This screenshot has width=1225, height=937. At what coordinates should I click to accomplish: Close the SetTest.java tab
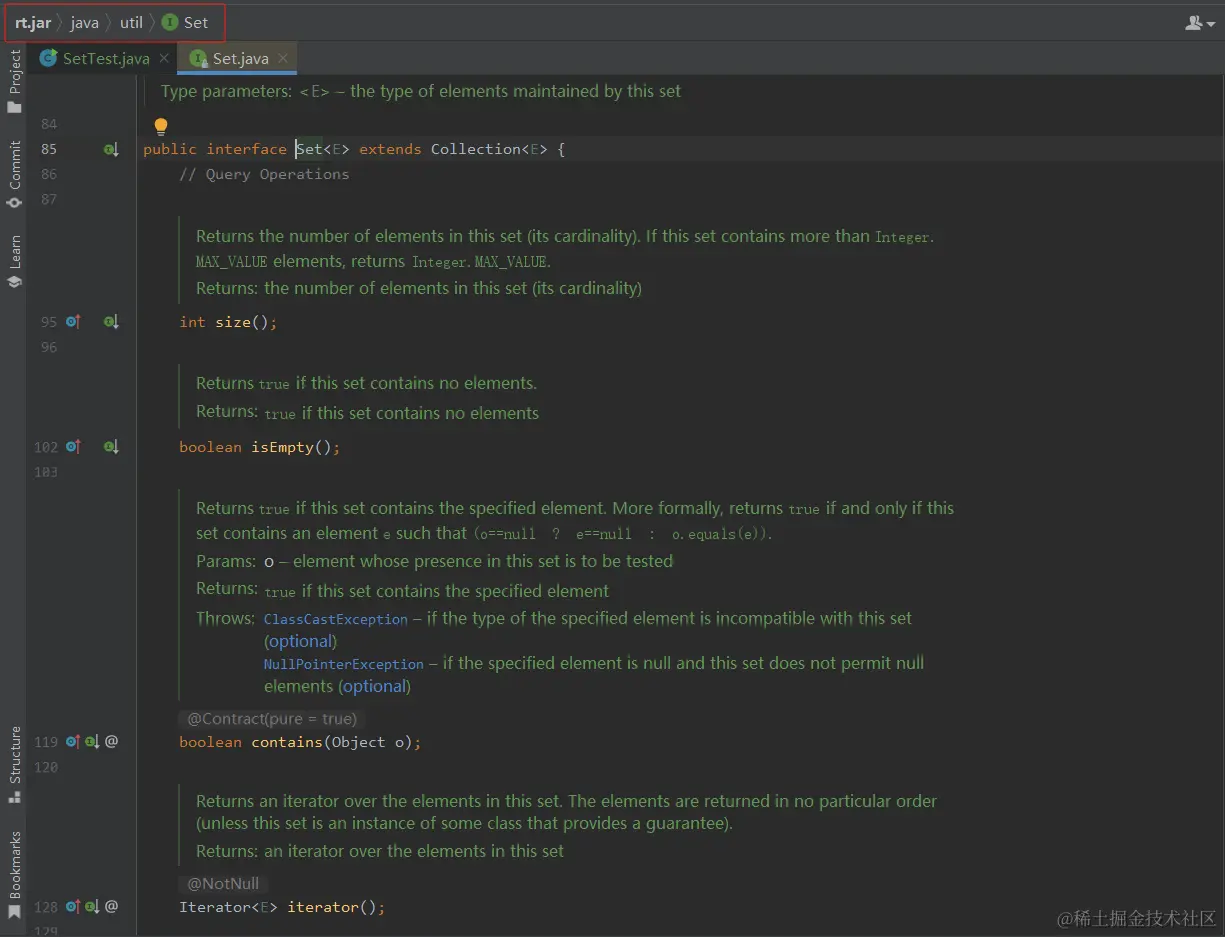click(x=164, y=58)
